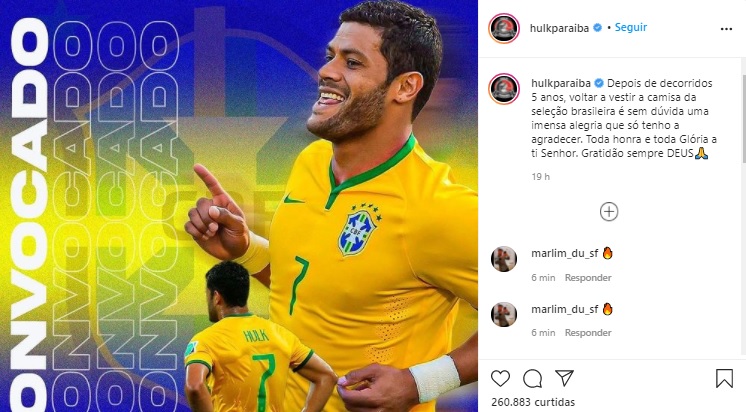Screen dimensions: 746x412
Task: Open second marlim_du_sf commenter avatar
Action: [504, 314]
